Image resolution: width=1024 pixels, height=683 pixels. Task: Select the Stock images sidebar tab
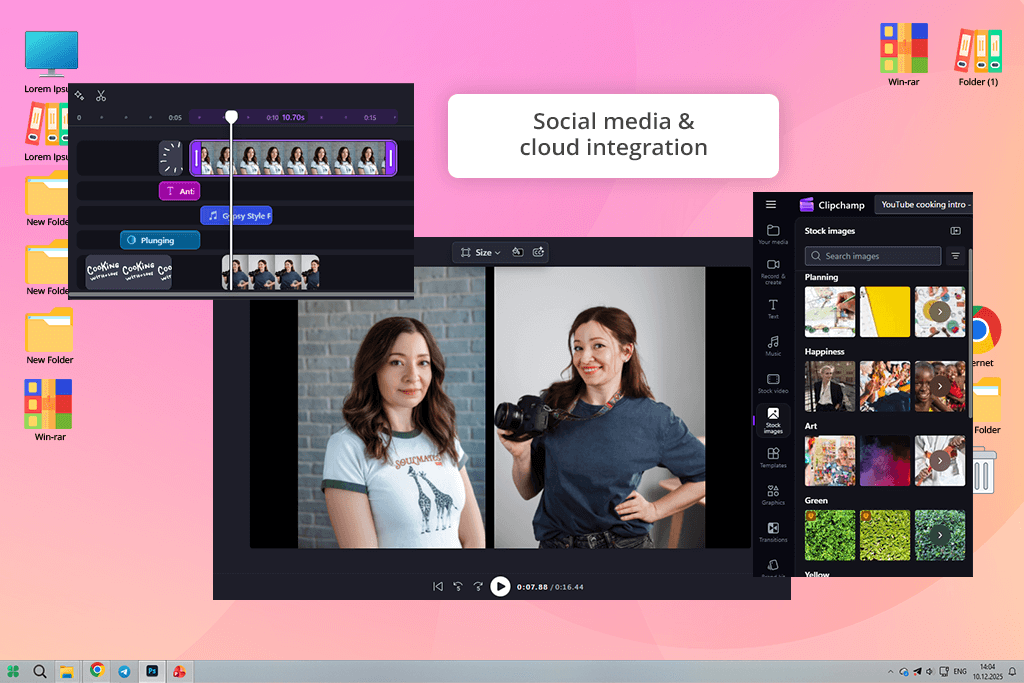[773, 420]
